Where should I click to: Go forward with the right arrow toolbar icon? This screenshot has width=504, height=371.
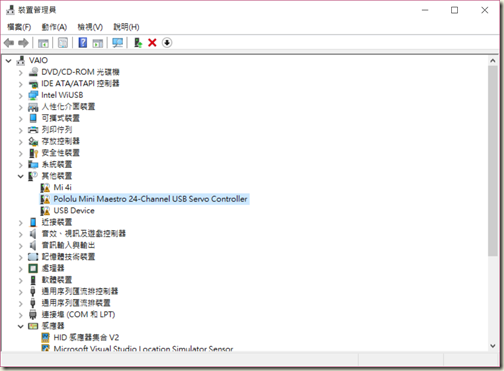click(23, 43)
